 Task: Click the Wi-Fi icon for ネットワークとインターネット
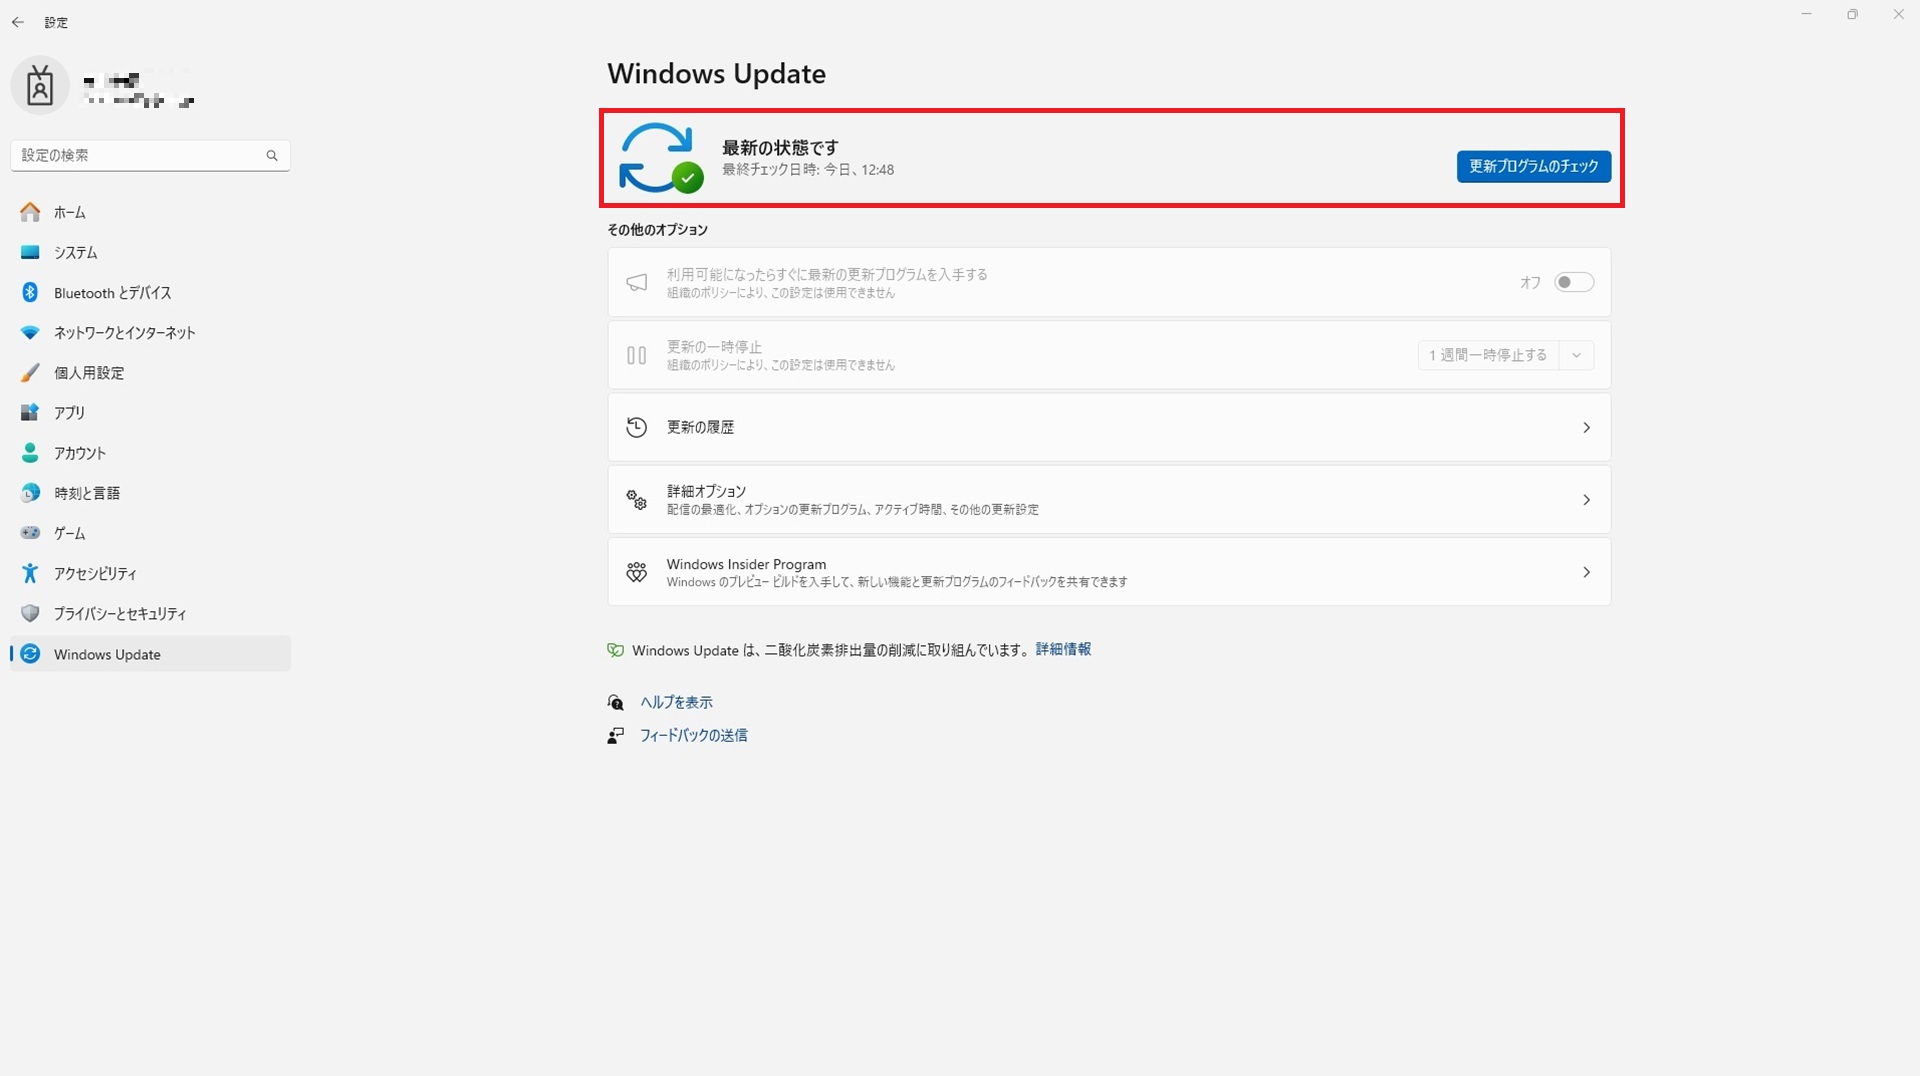click(30, 332)
